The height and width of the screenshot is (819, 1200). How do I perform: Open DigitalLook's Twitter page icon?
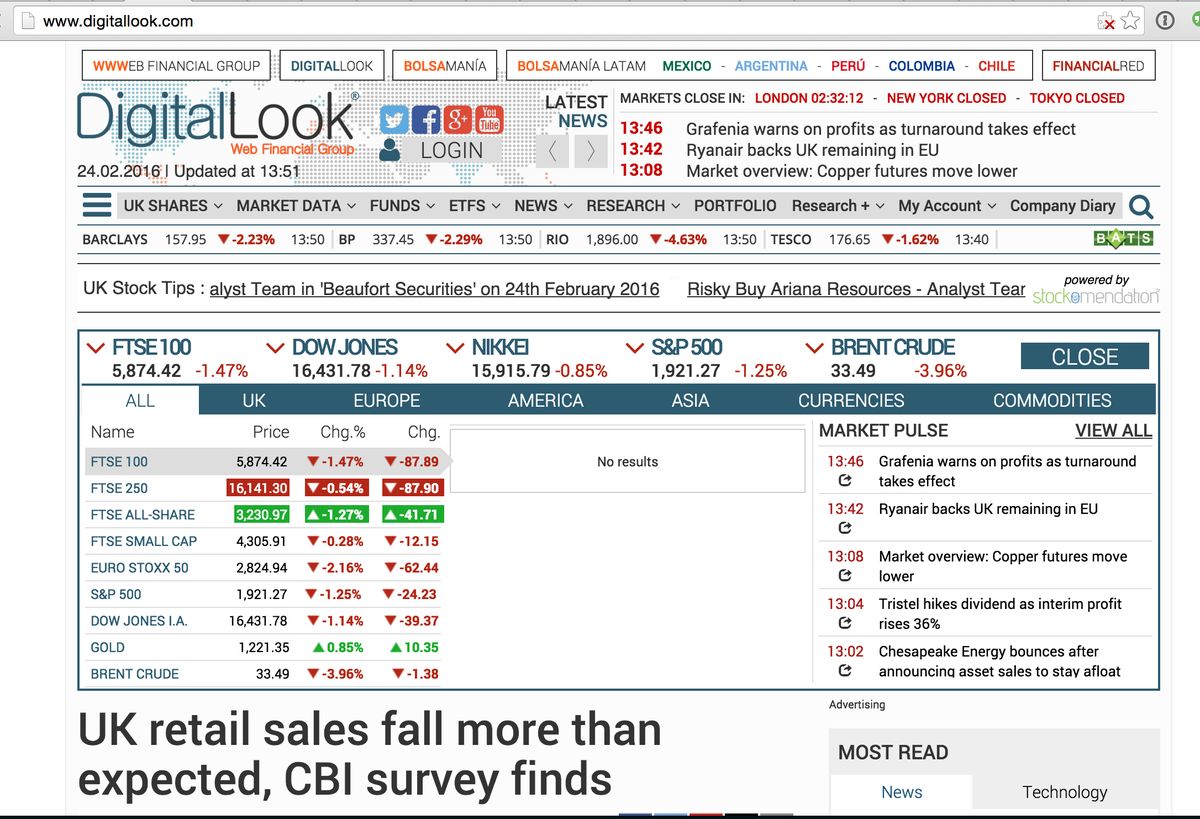[395, 120]
